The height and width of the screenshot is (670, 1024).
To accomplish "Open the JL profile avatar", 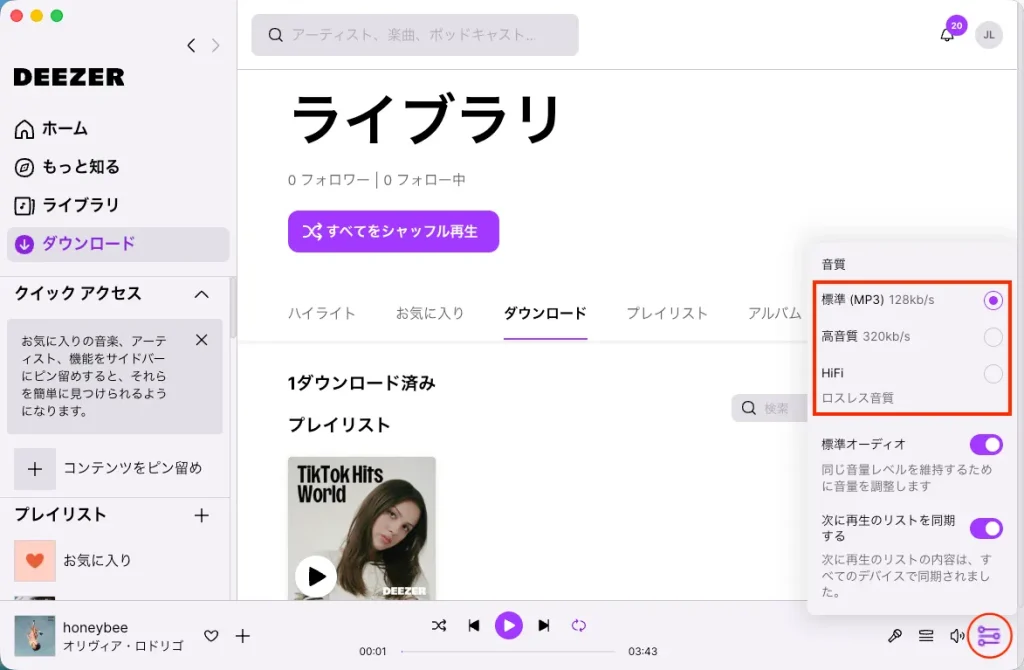I will (989, 35).
